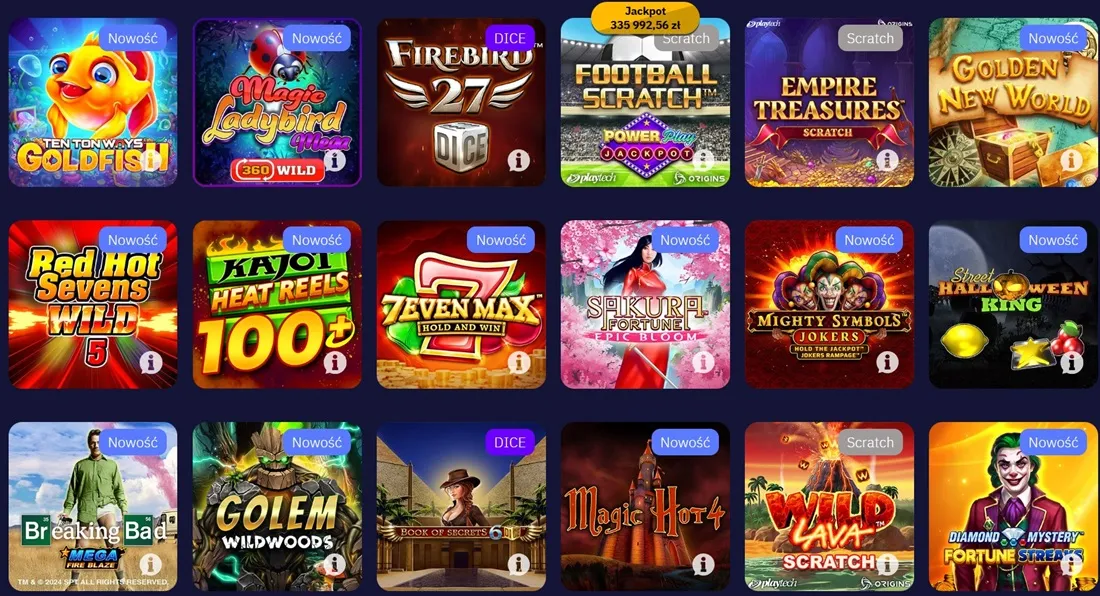Viewport: 1100px width, 596px height.
Task: Show info for Kajot Heat Reels 100
Action: click(335, 363)
